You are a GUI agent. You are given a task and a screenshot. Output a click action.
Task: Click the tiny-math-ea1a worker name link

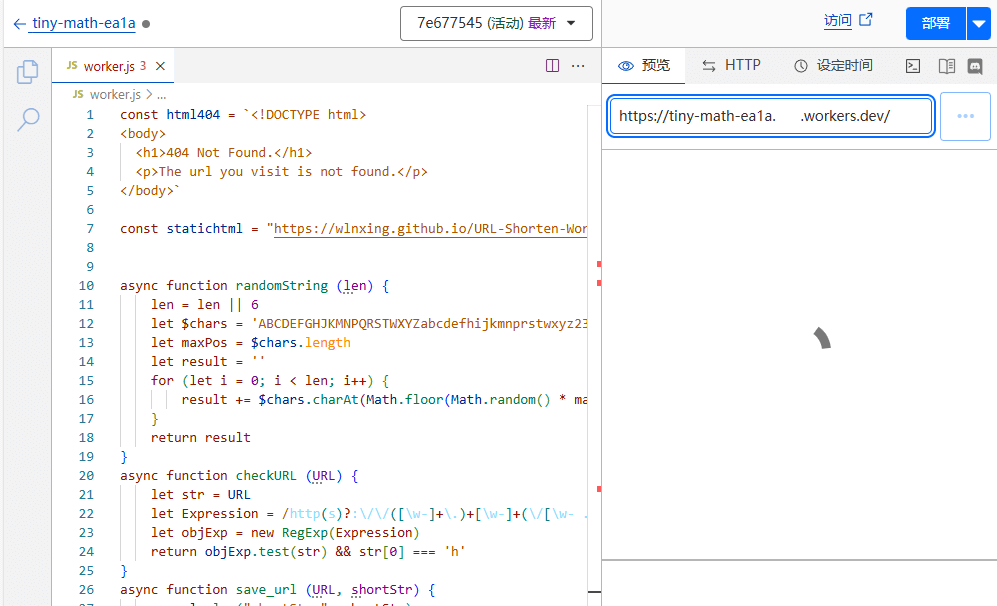[x=83, y=24]
